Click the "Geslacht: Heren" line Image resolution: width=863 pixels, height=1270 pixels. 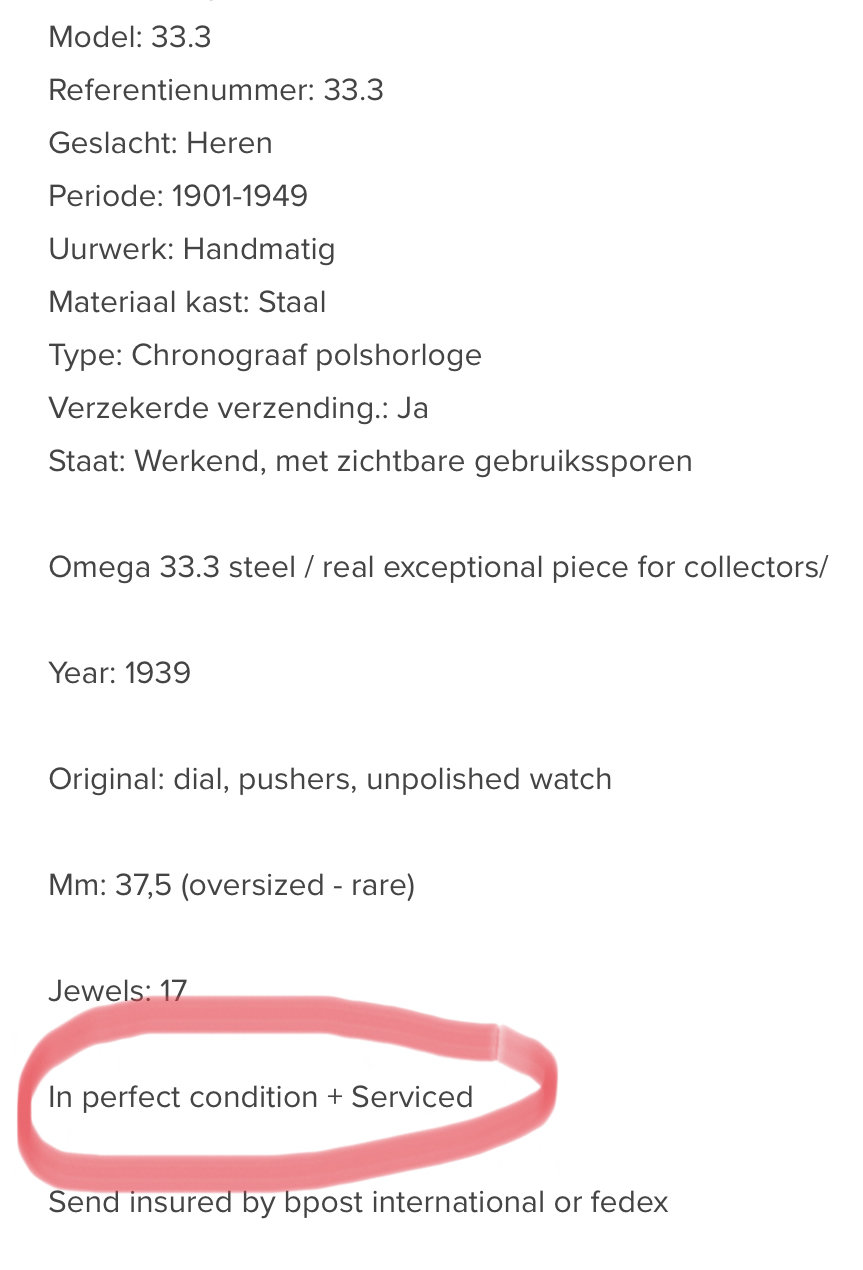(x=160, y=143)
